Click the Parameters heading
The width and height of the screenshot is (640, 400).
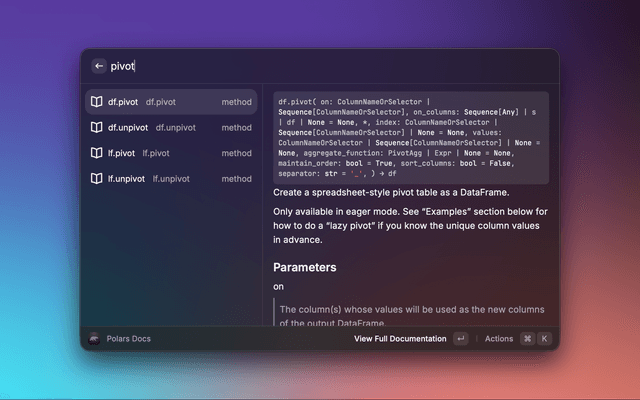pos(304,268)
